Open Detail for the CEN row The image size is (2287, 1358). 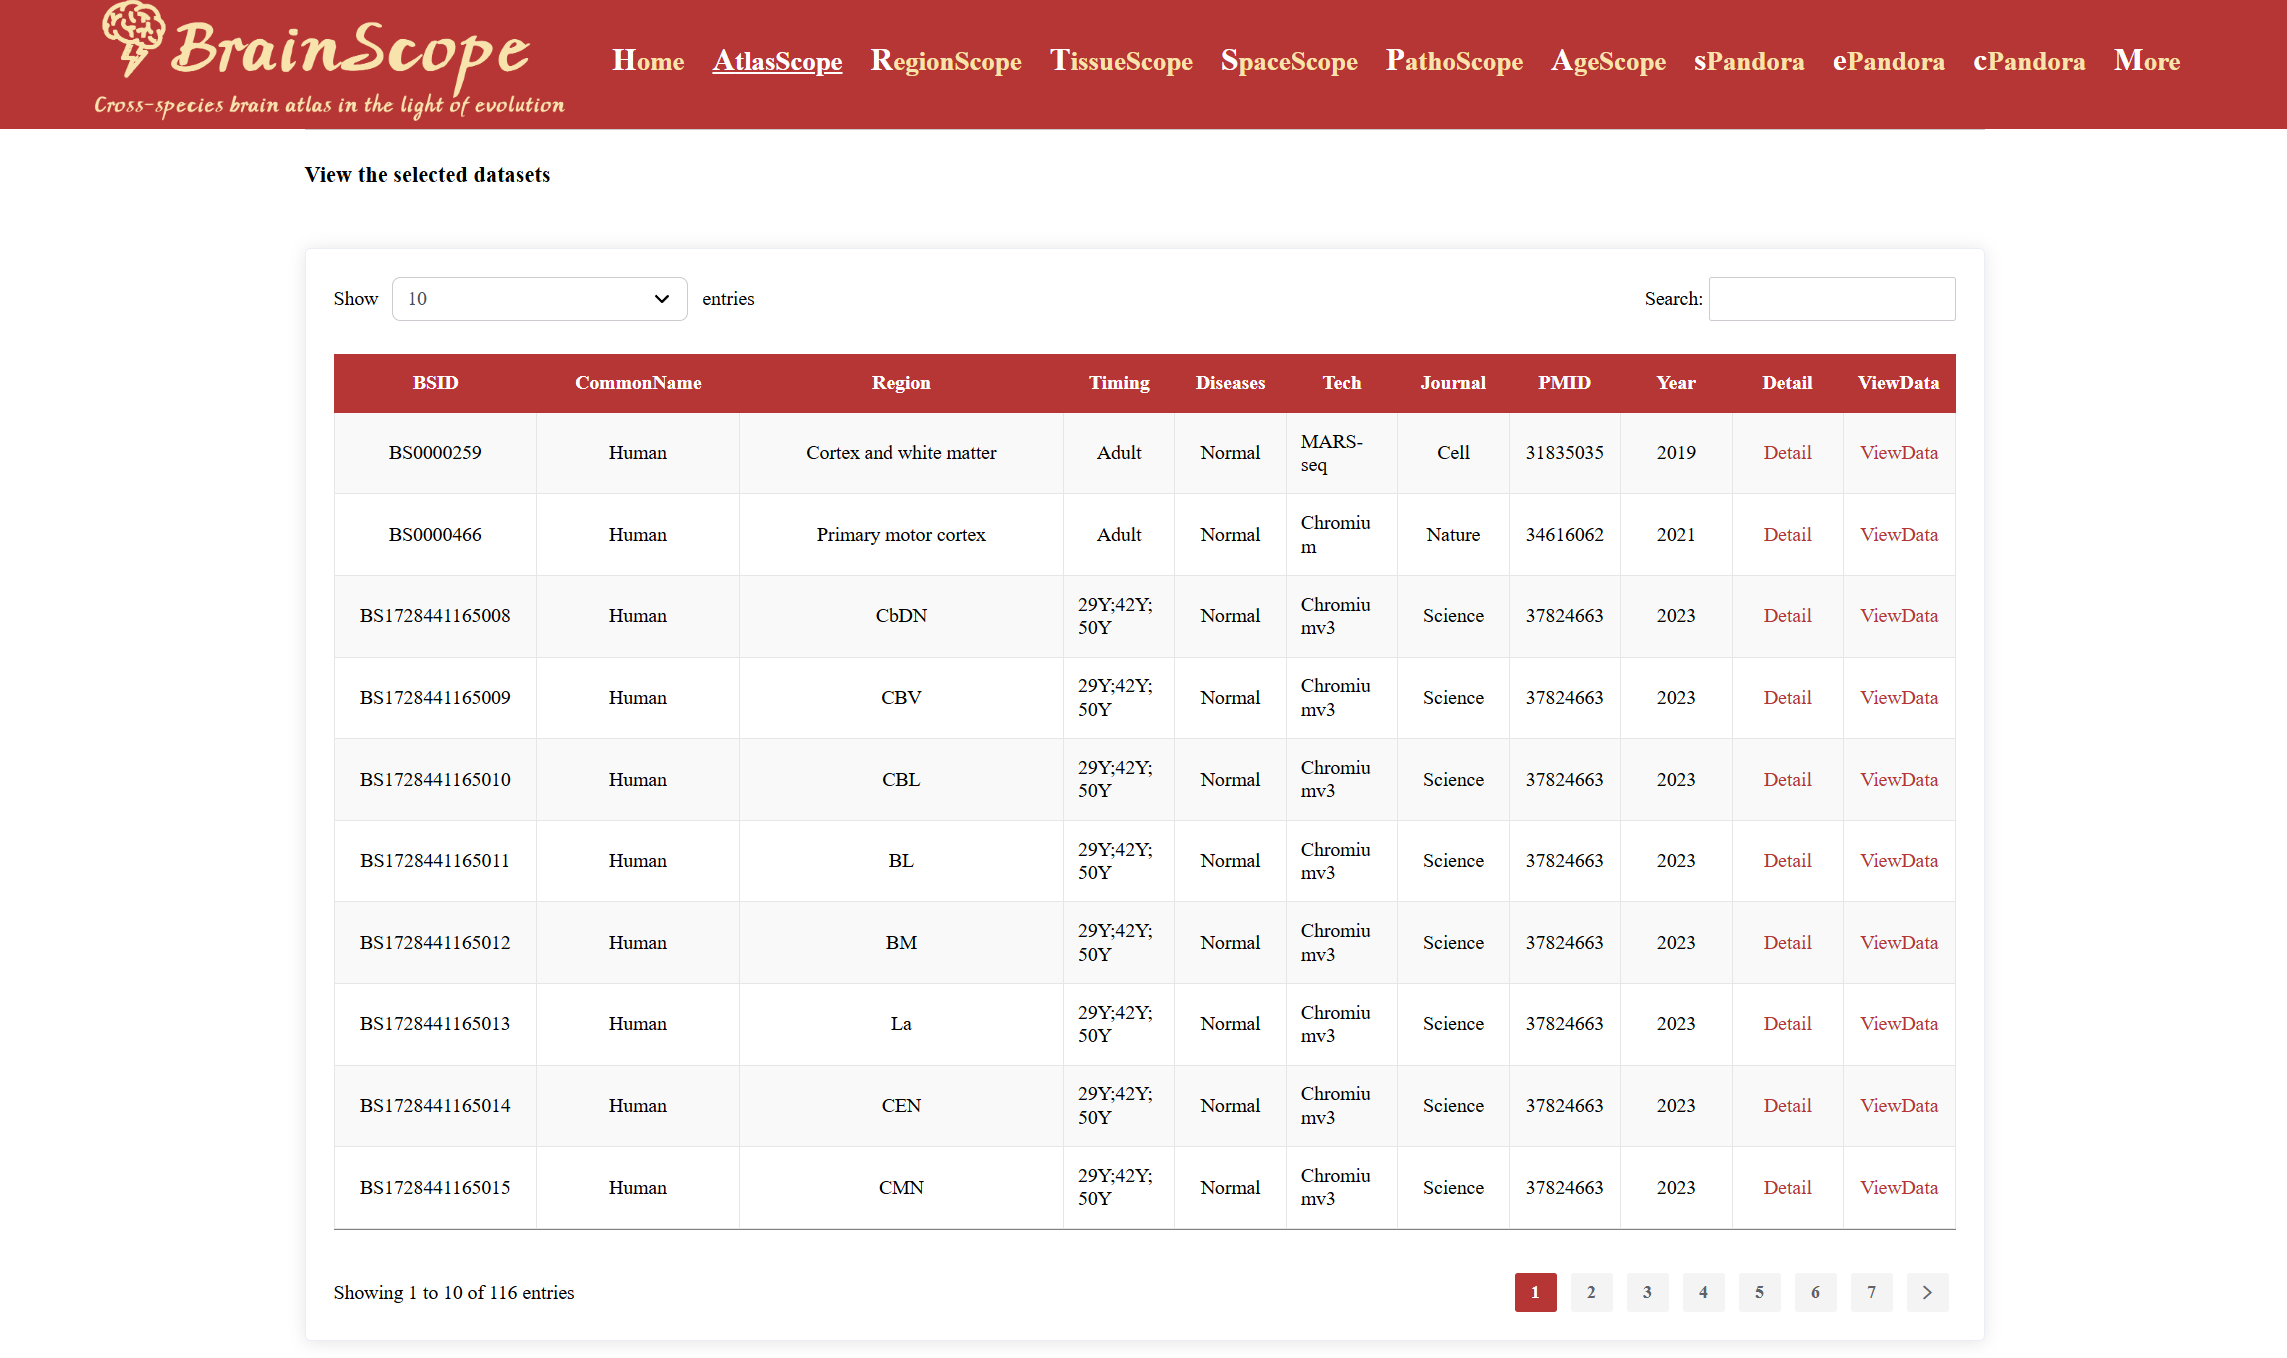[x=1787, y=1106]
